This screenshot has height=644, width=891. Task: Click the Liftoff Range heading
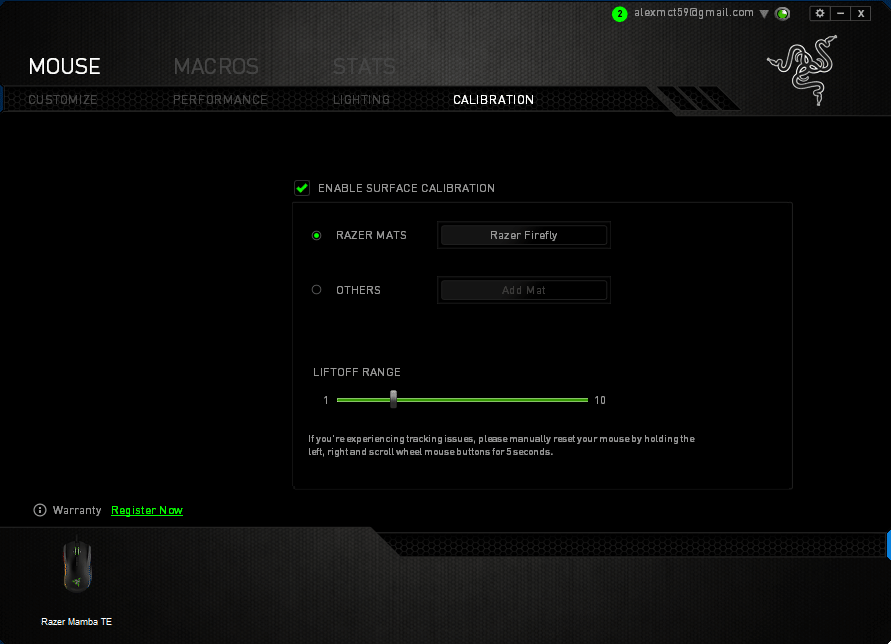pos(357,372)
